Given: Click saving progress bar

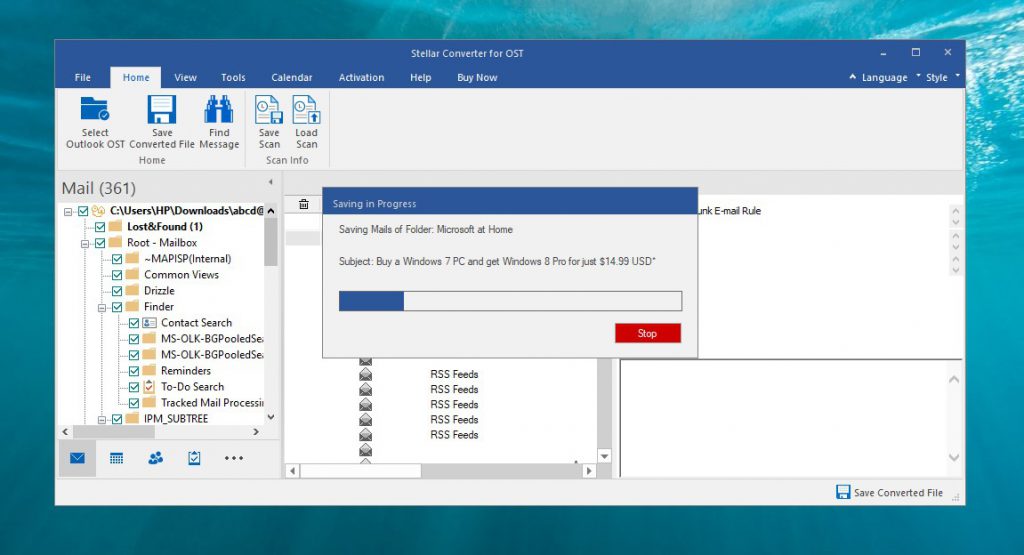Looking at the screenshot, I should pos(510,301).
